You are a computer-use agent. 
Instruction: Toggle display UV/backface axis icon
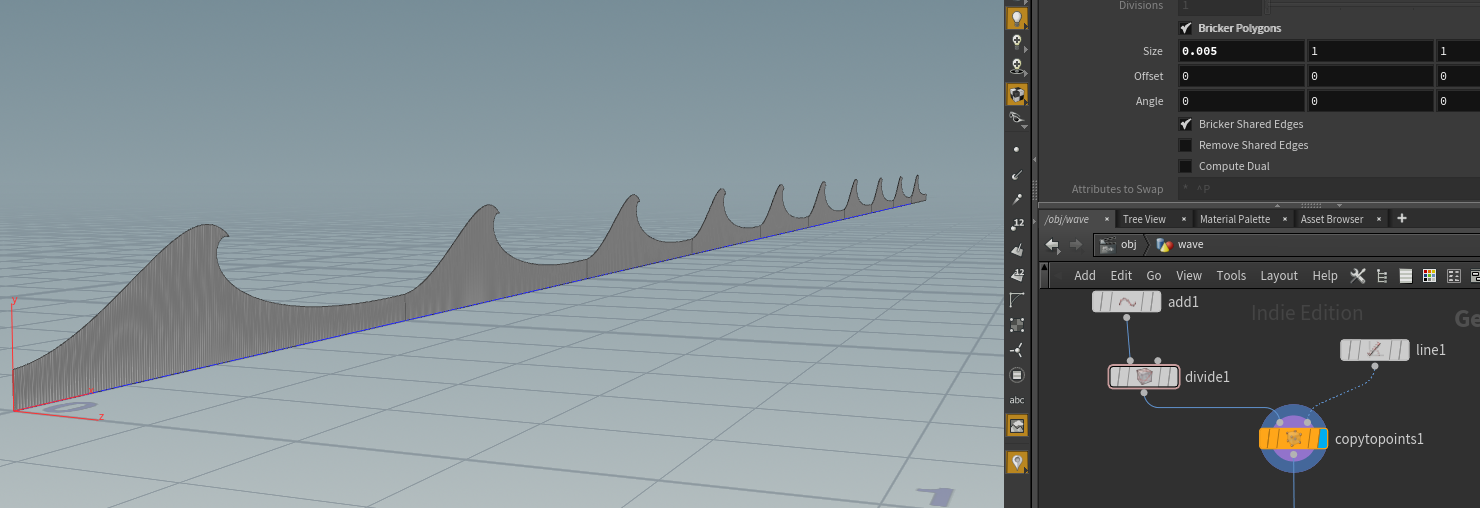pyautogui.click(x=1017, y=350)
